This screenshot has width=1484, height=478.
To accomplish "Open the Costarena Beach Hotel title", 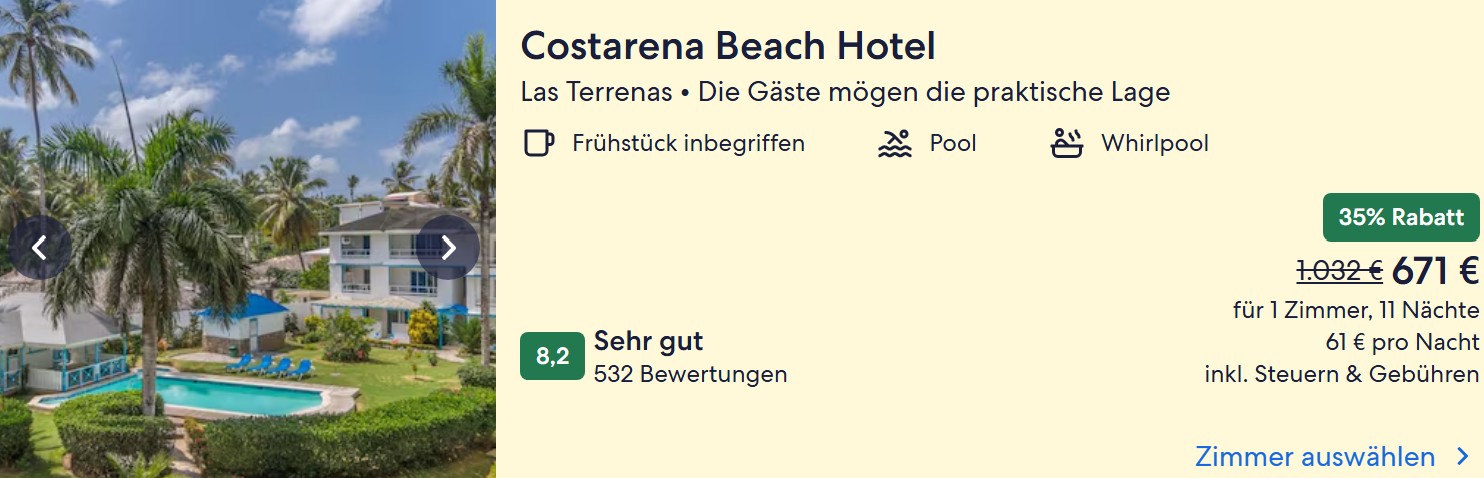I will [728, 46].
